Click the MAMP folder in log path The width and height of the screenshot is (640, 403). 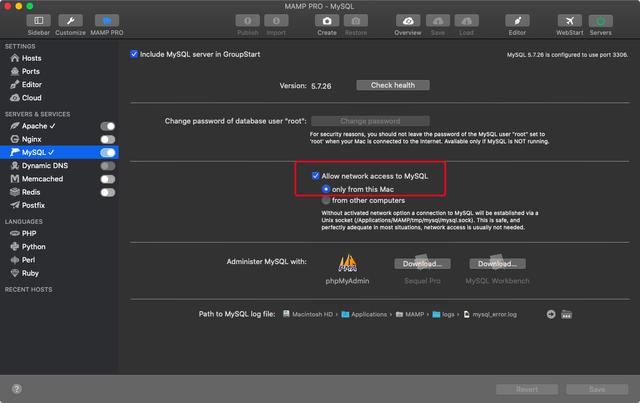(410, 314)
